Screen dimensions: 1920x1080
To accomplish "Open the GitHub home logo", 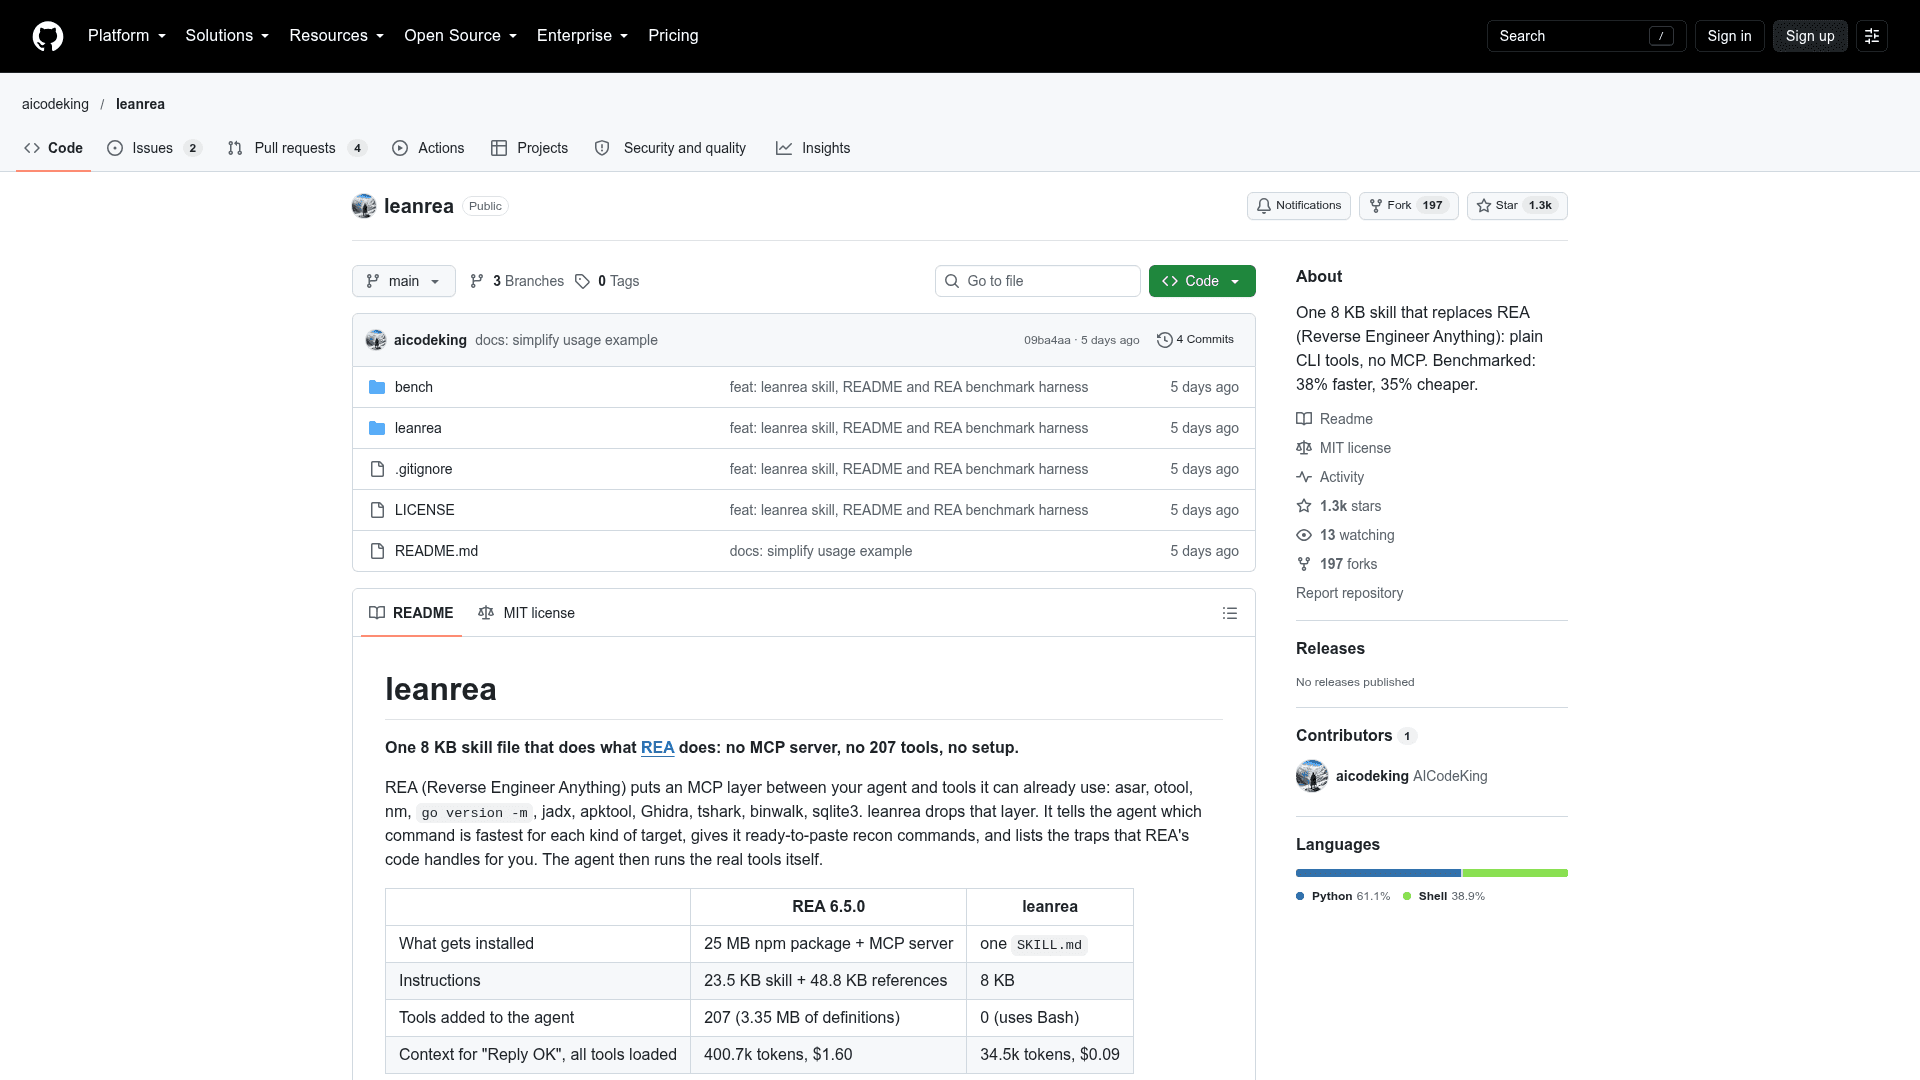I will click(48, 36).
